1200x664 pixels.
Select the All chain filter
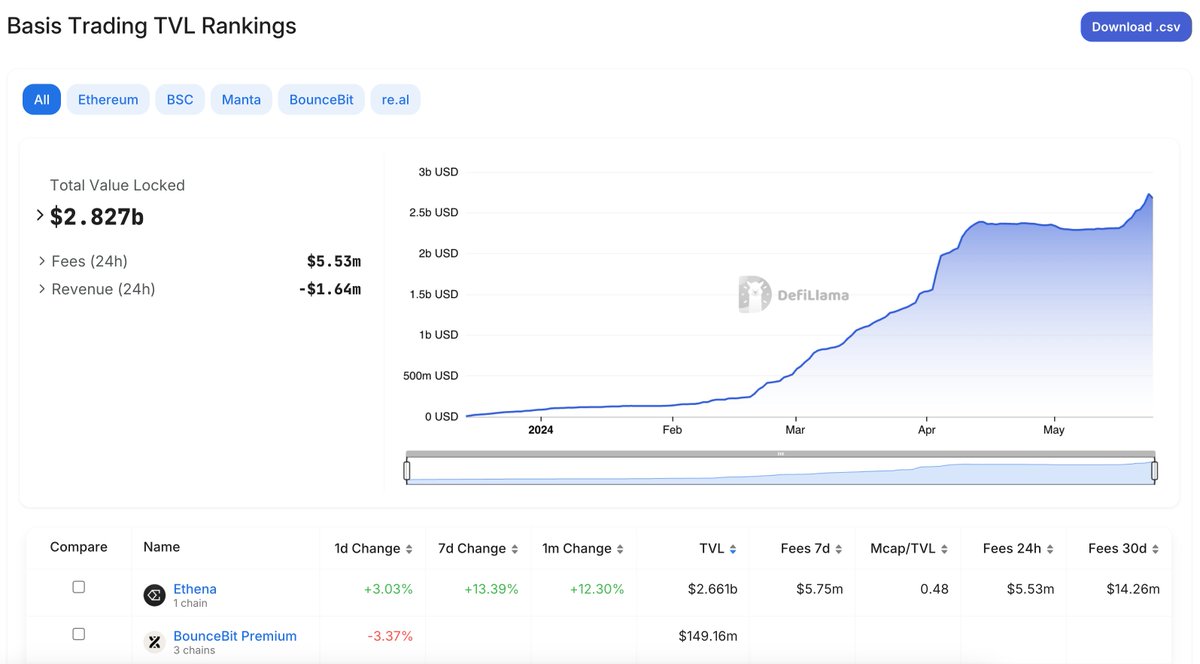tap(42, 99)
